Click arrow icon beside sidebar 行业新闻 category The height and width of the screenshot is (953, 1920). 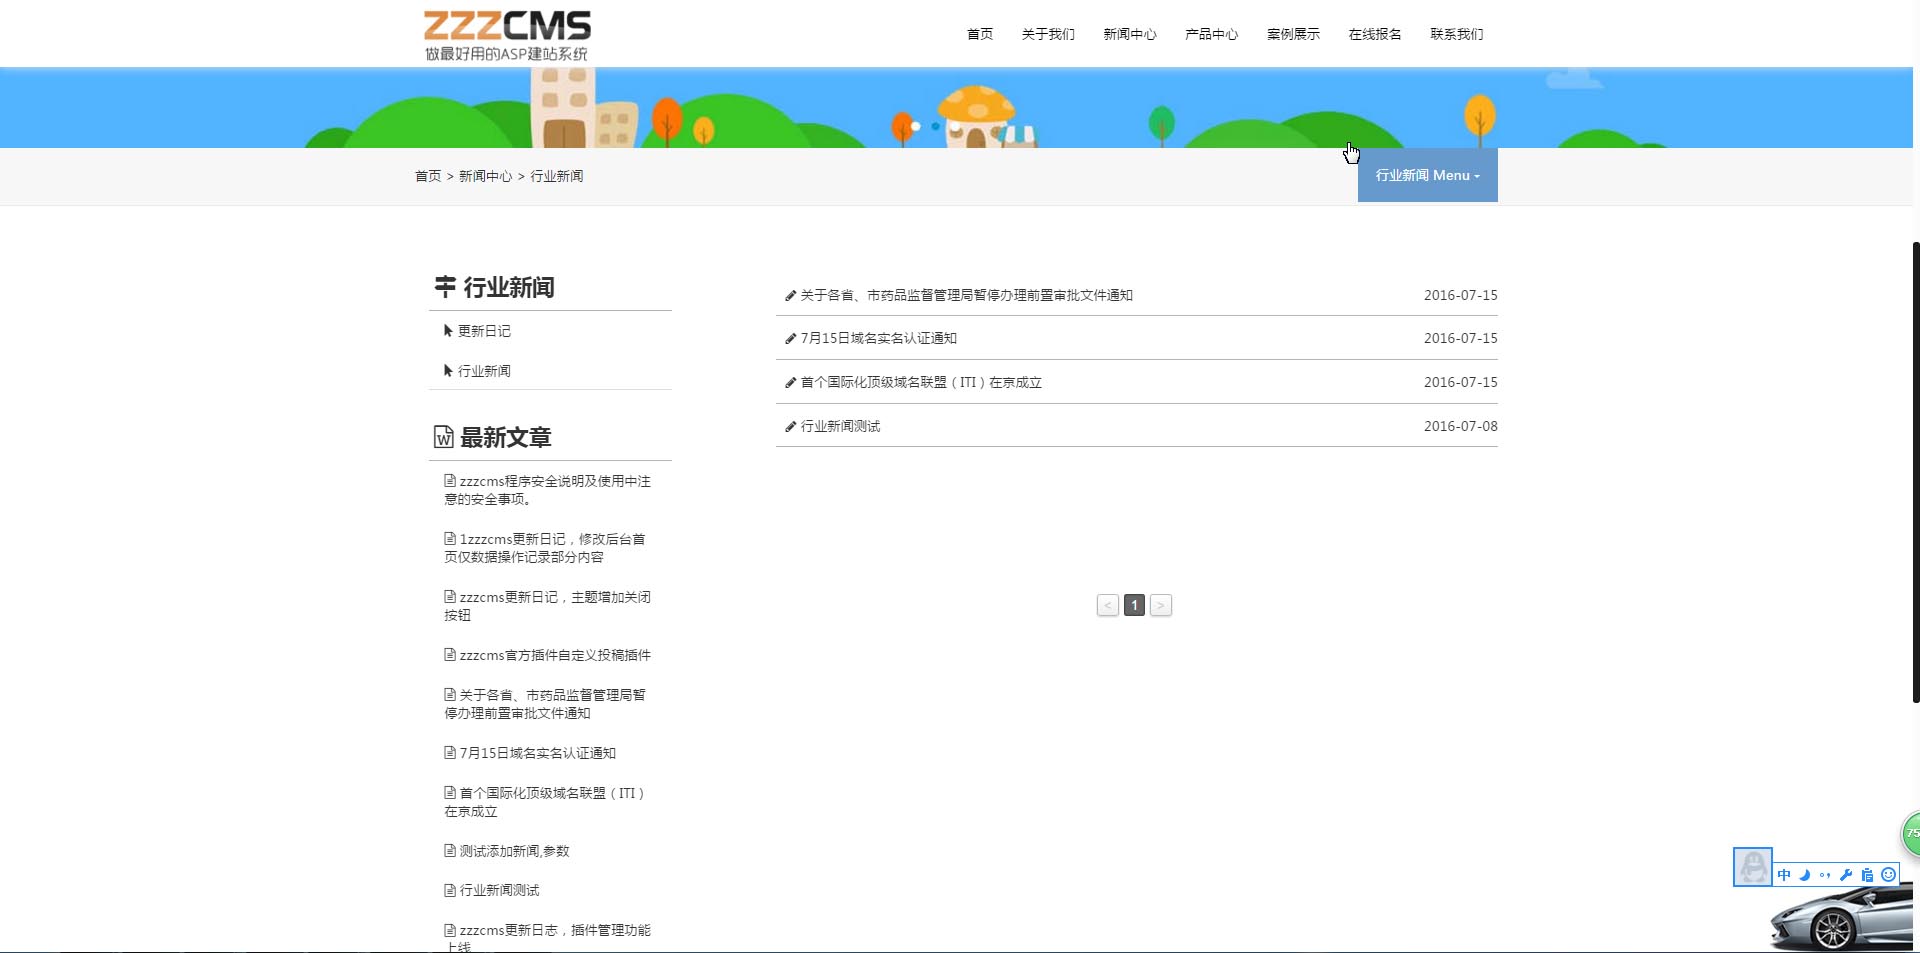click(448, 371)
